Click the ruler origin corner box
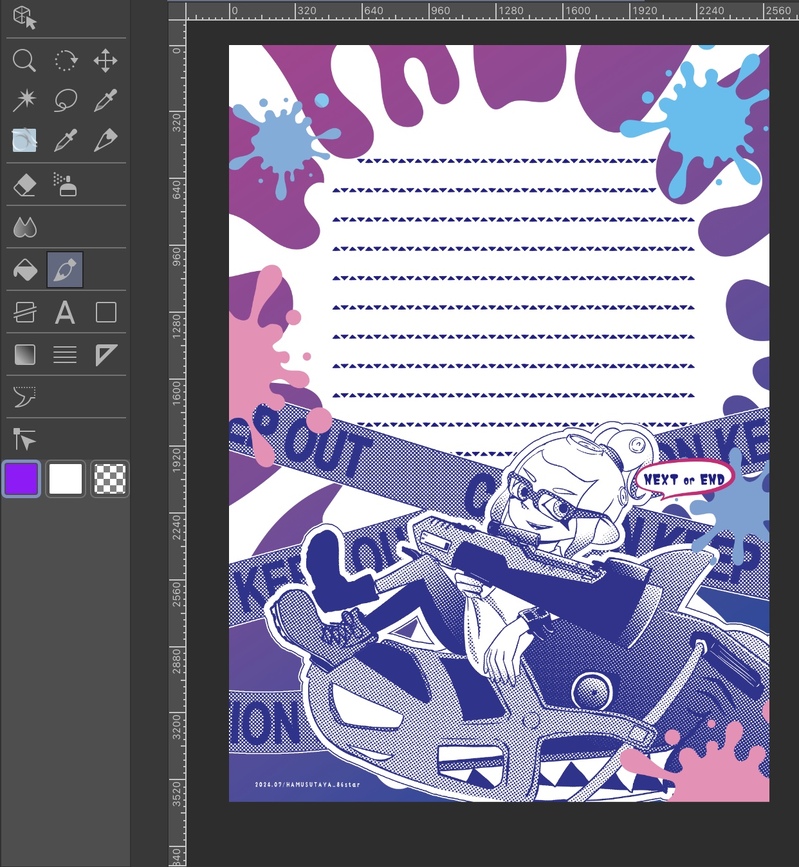Image resolution: width=799 pixels, height=867 pixels. coord(177,12)
